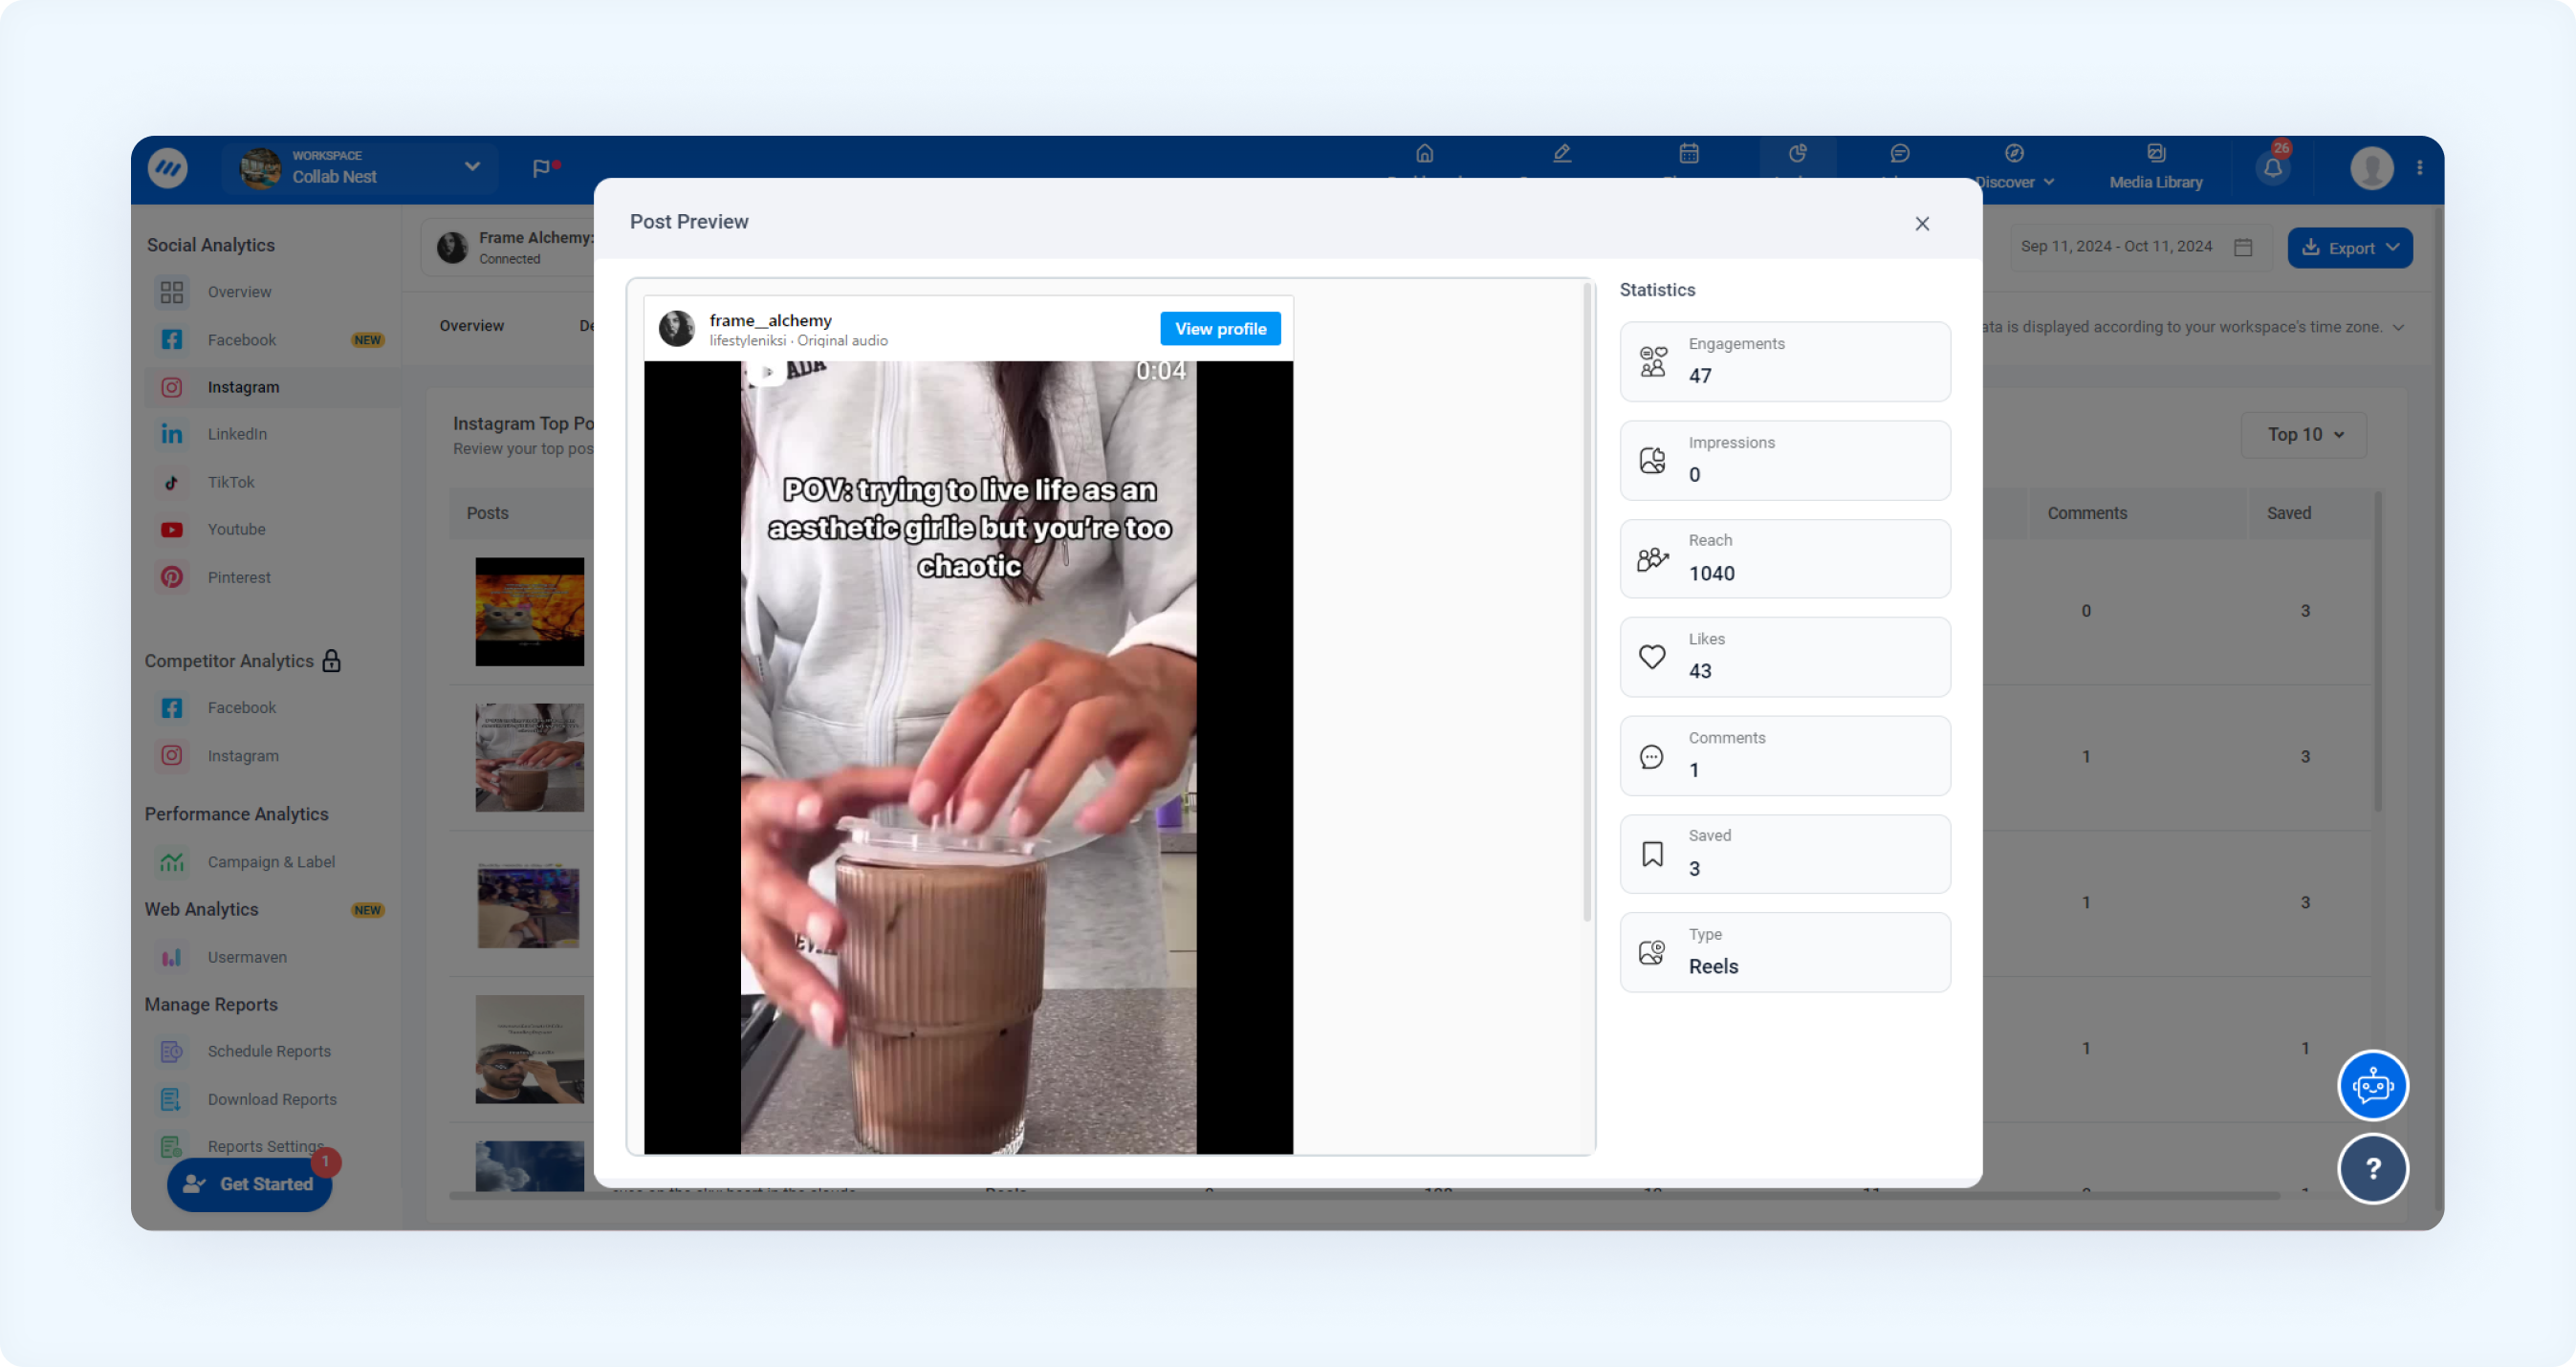Click the frame__alchemy avatar in post preview
Screen dimensions: 2576x1367
tap(677, 328)
